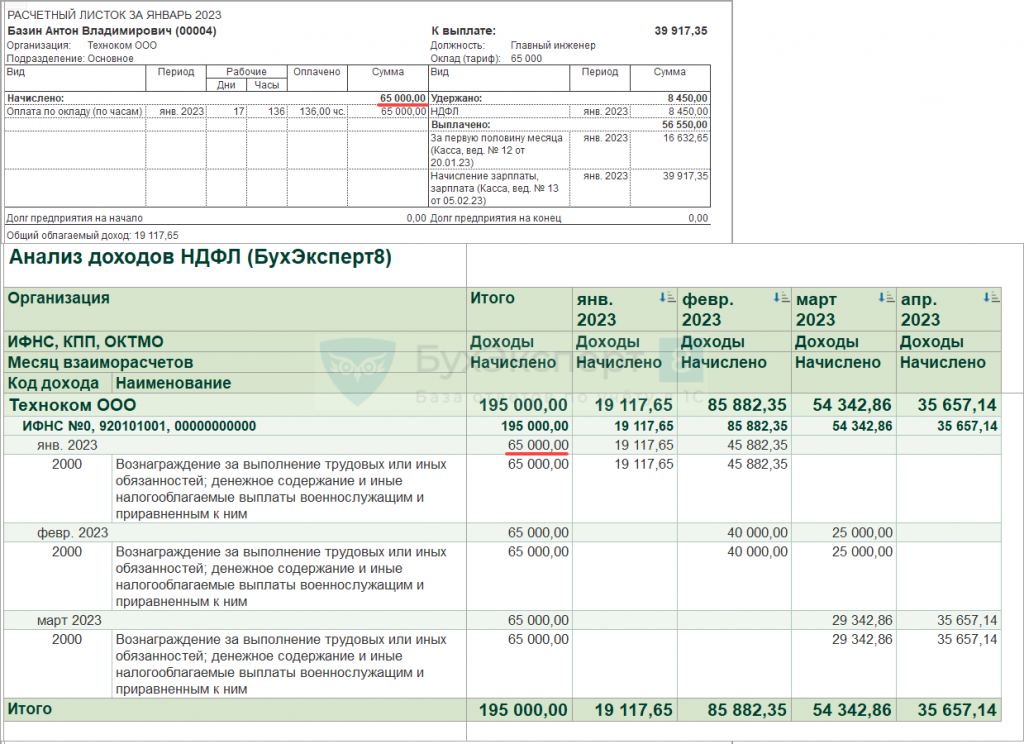Click the Итого label in the report's bottom row
The image size is (1024, 744).
tap(29, 709)
